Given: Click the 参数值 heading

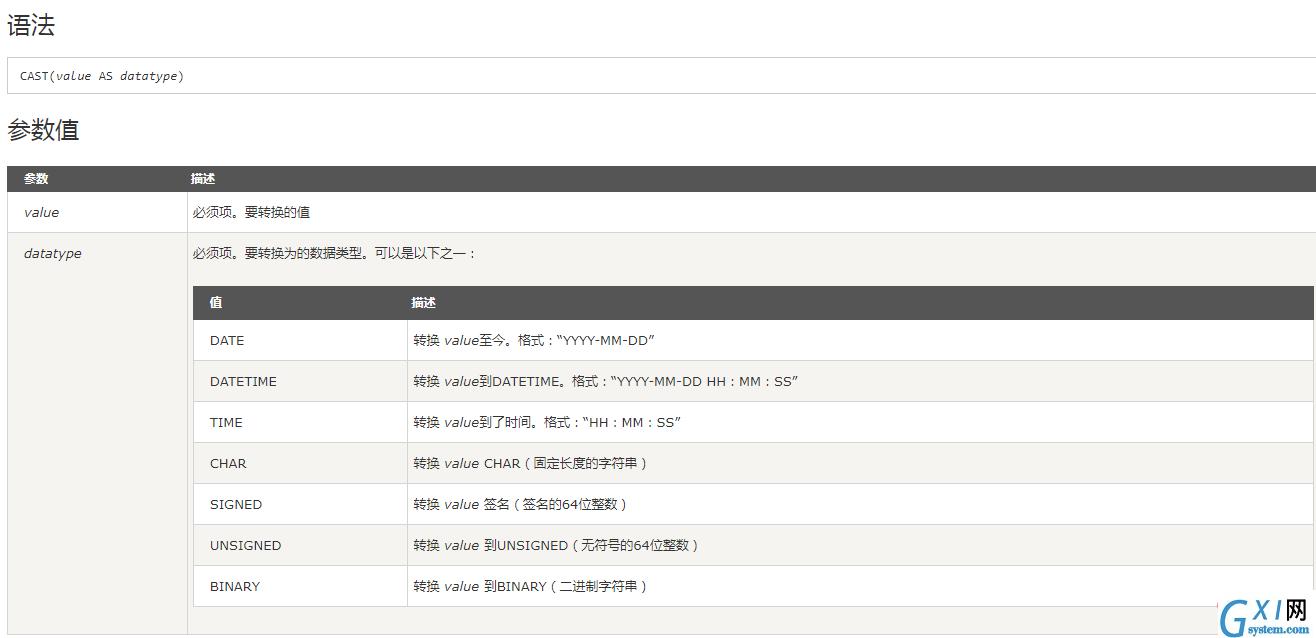Looking at the screenshot, I should pyautogui.click(x=43, y=130).
